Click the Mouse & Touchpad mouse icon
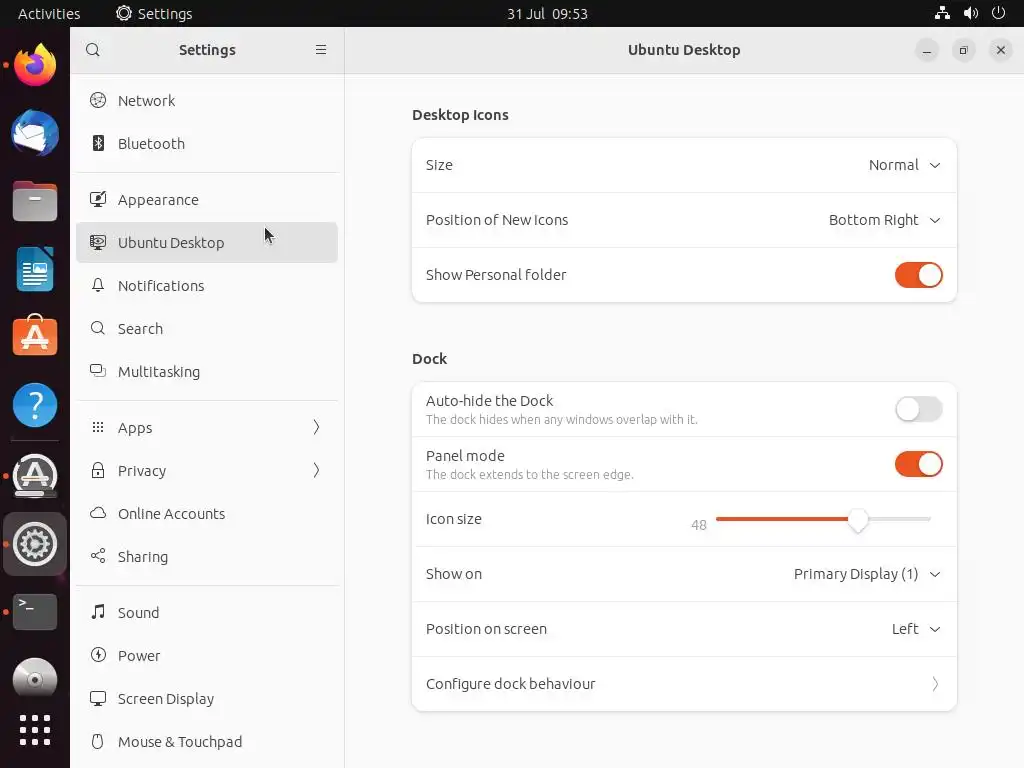This screenshot has height=768, width=1024. pos(98,741)
